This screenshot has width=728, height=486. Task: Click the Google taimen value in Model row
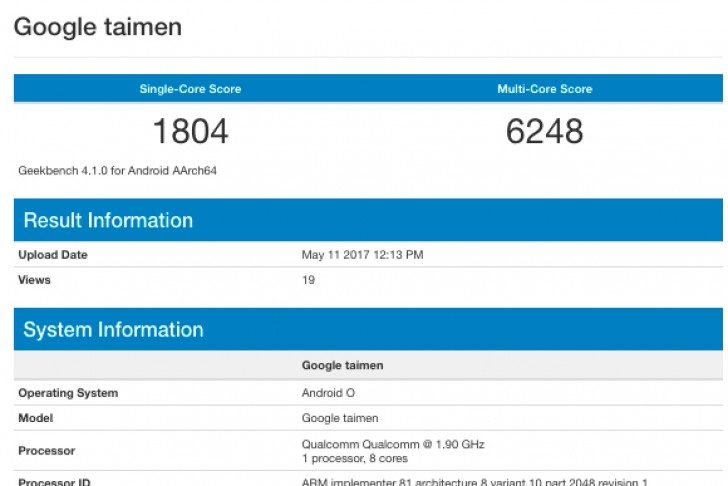(340, 418)
